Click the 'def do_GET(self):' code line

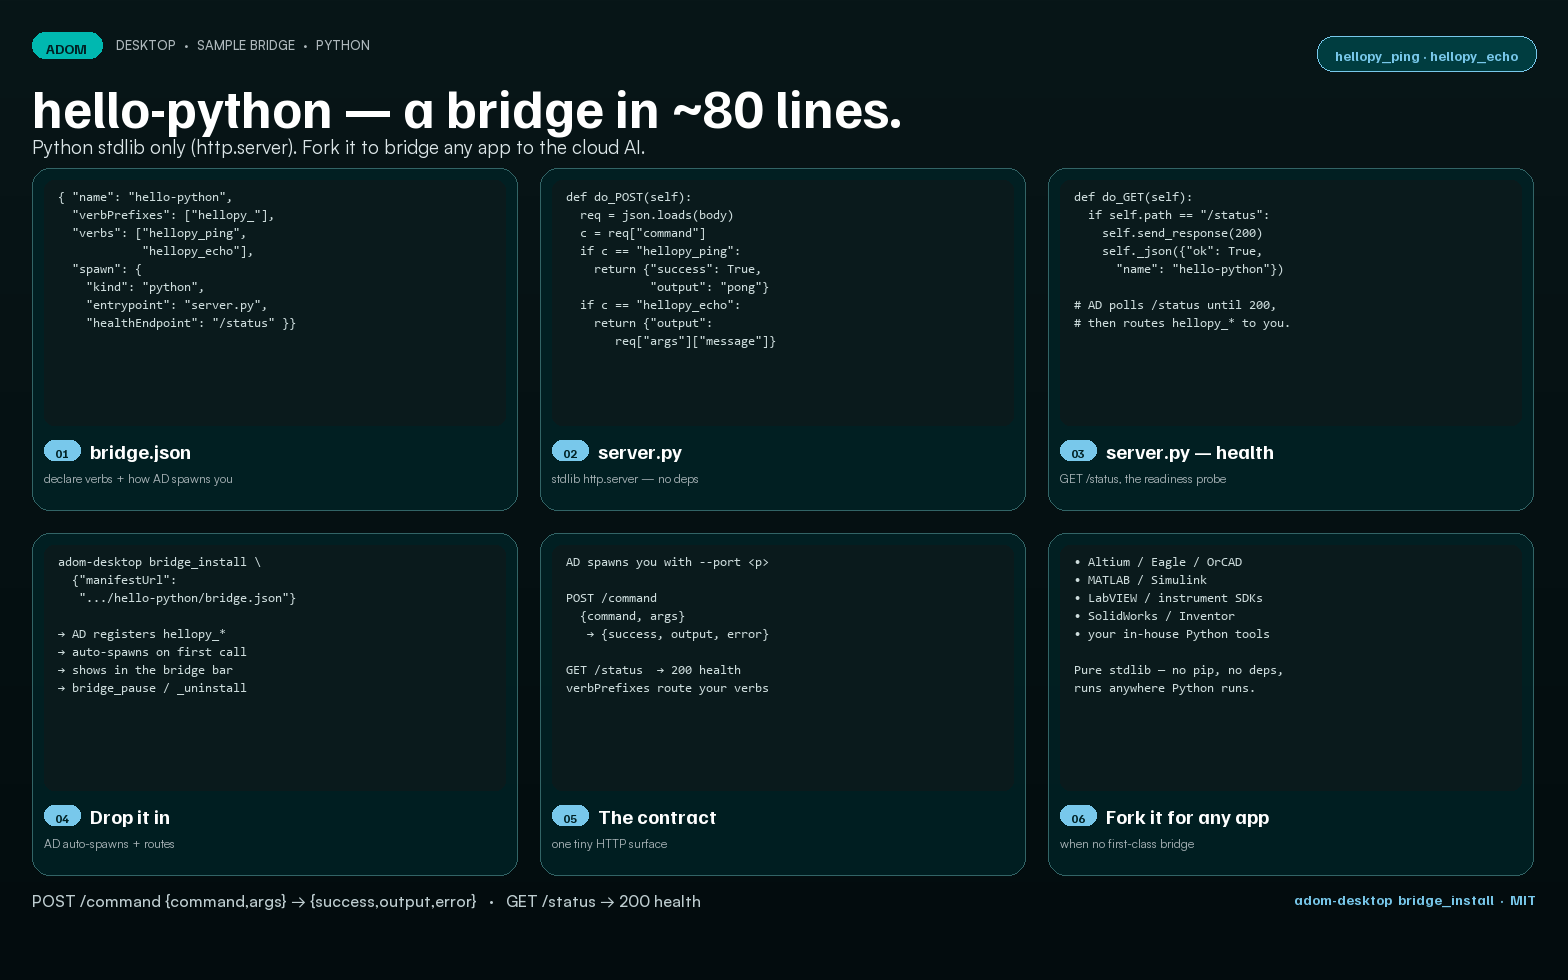(1133, 197)
